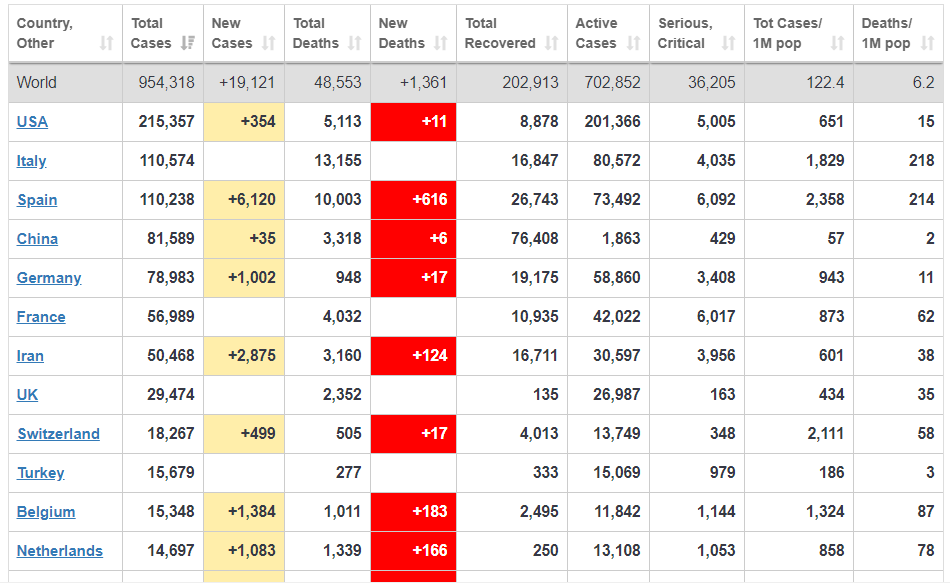The image size is (950, 583).
Task: Open the USA country link
Action: [x=32, y=122]
